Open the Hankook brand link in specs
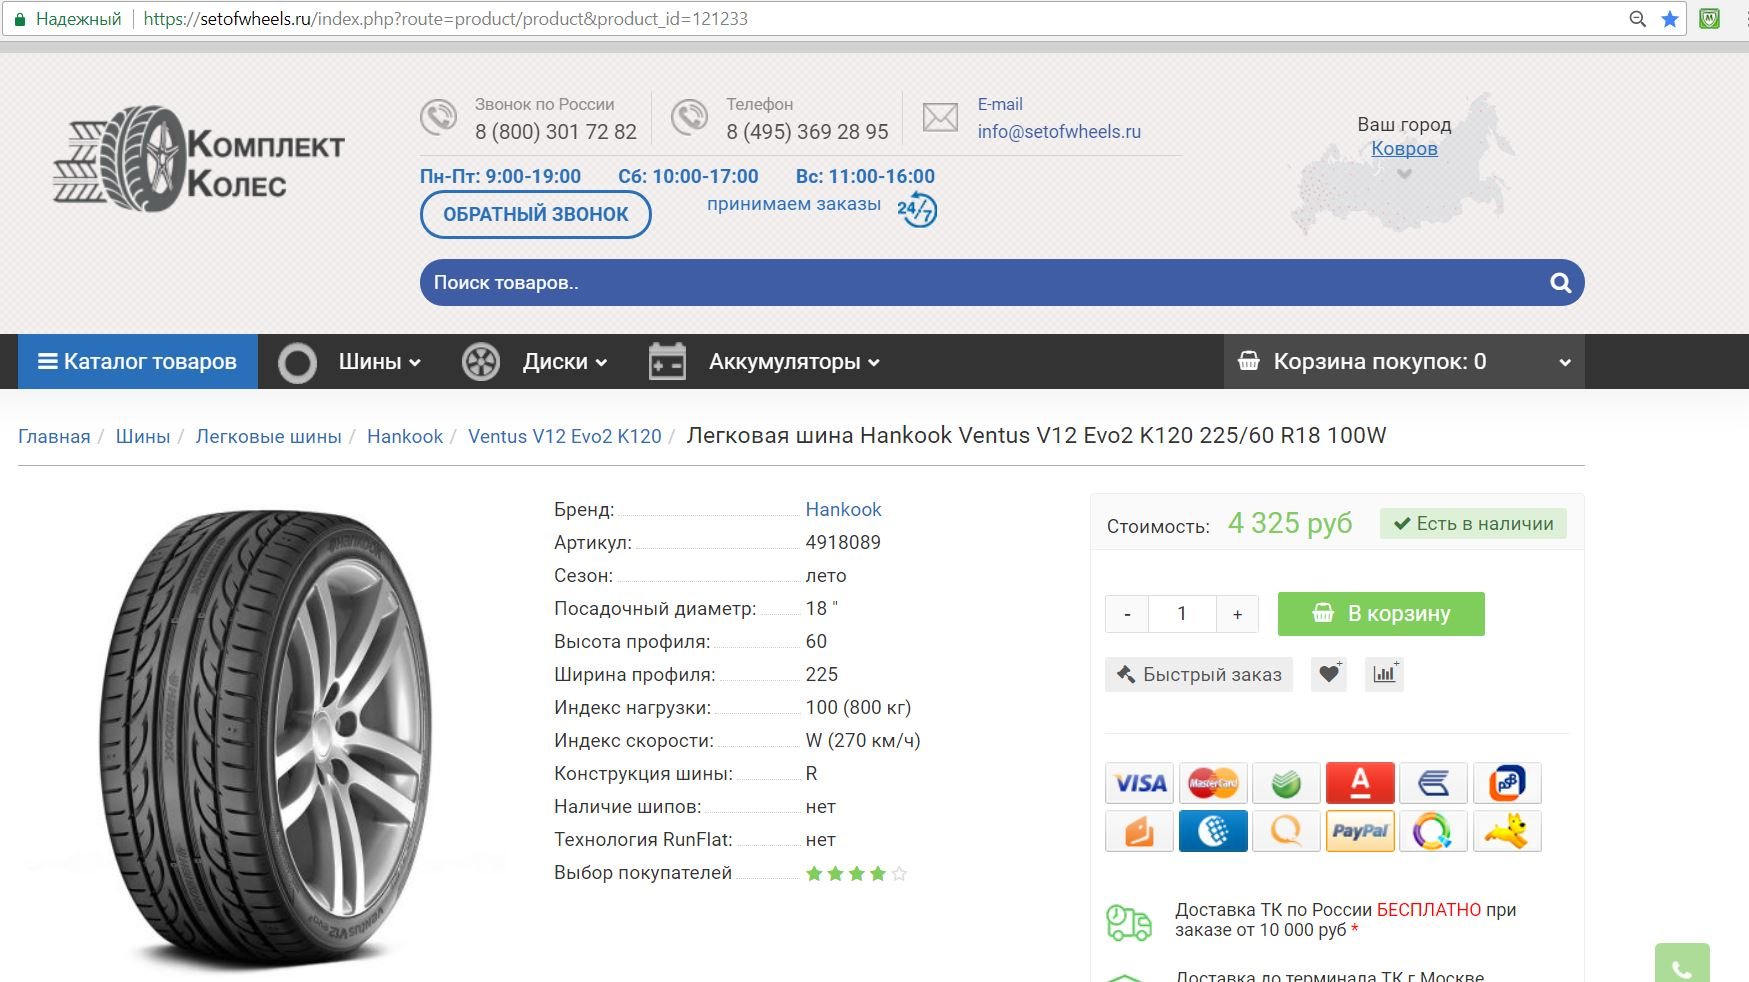Image resolution: width=1749 pixels, height=982 pixels. click(843, 510)
